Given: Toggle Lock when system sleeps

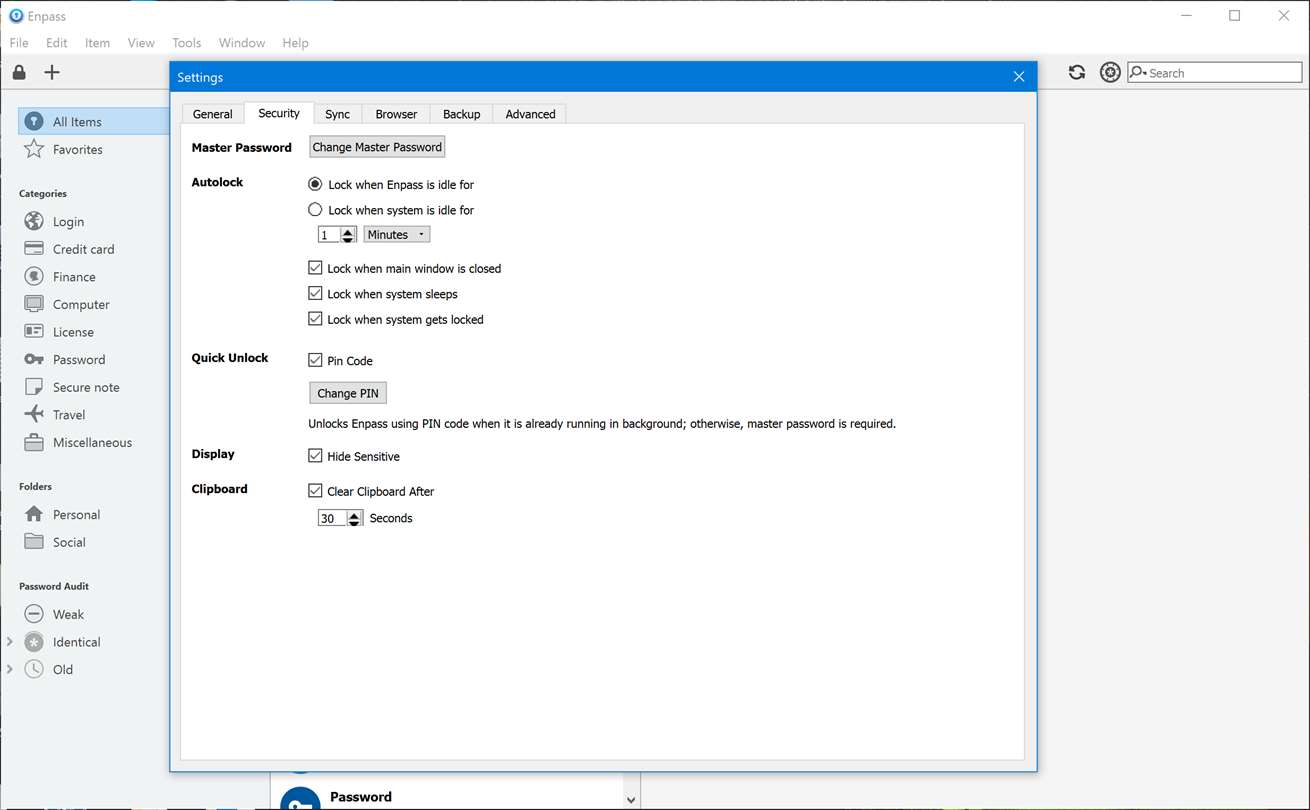Looking at the screenshot, I should coord(315,293).
